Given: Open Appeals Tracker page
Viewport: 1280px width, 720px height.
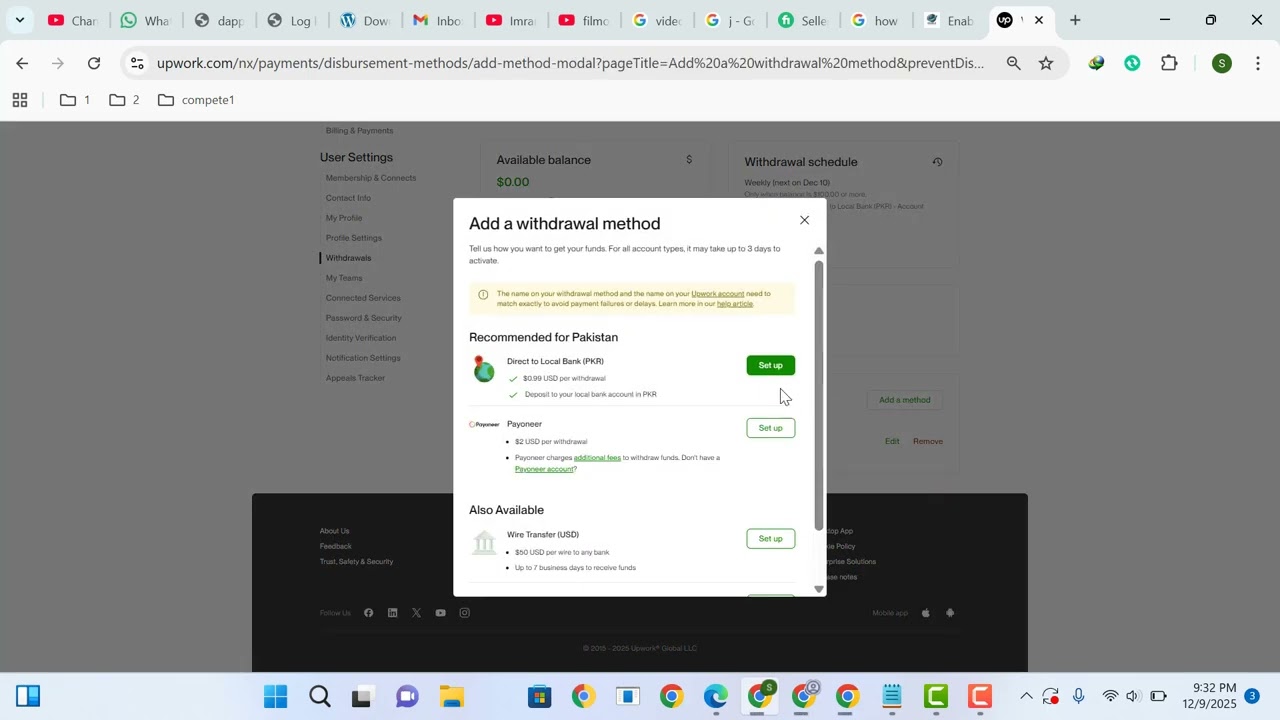Looking at the screenshot, I should click(355, 378).
